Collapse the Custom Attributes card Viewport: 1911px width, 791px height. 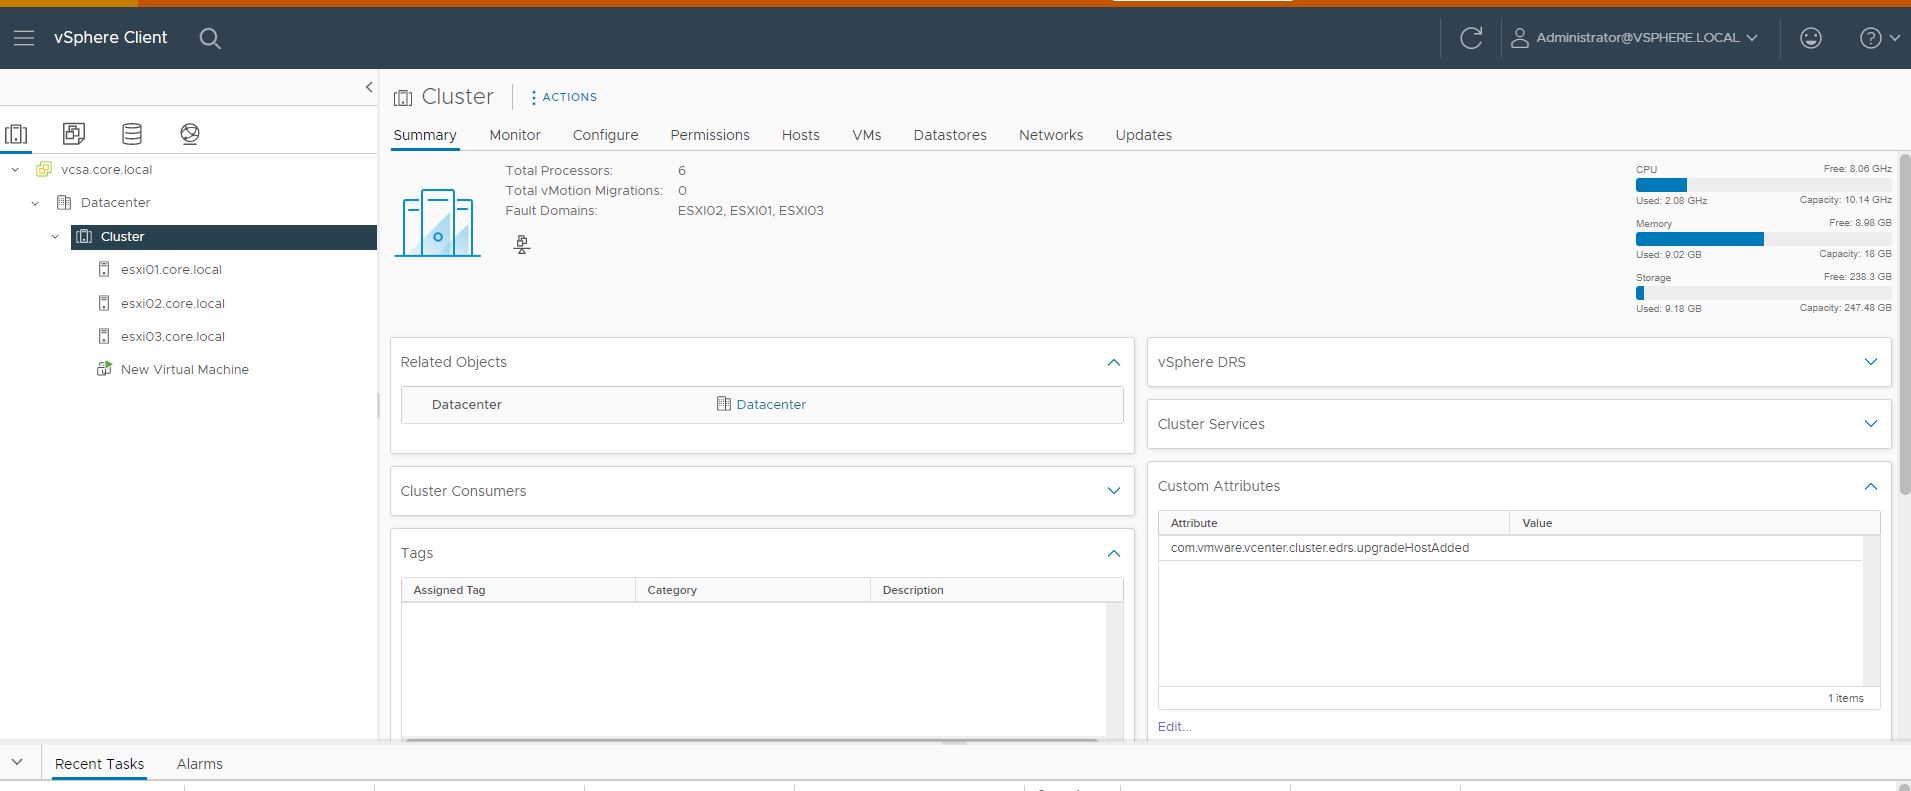[x=1871, y=486]
